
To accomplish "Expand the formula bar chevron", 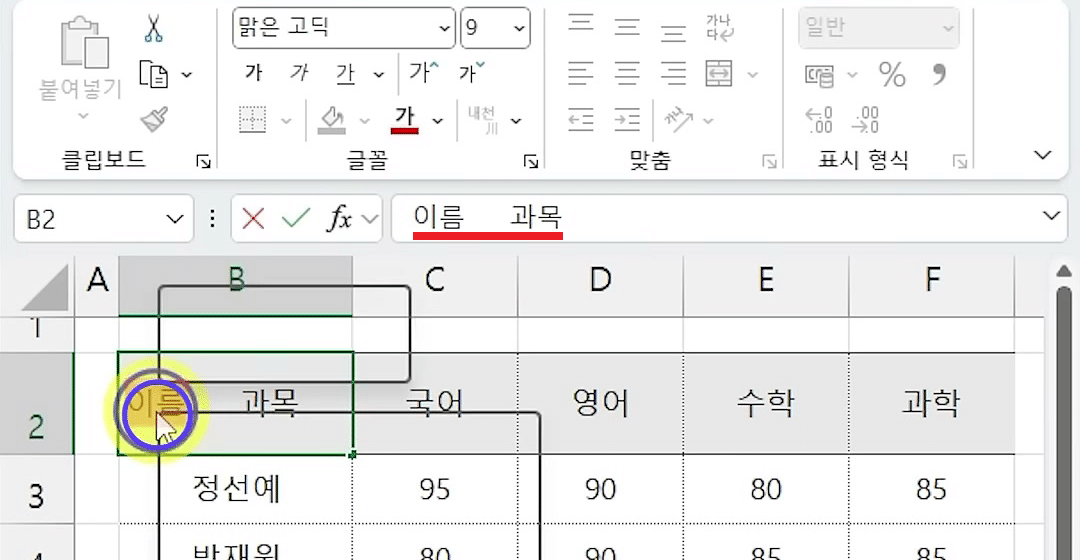I will 1051,216.
